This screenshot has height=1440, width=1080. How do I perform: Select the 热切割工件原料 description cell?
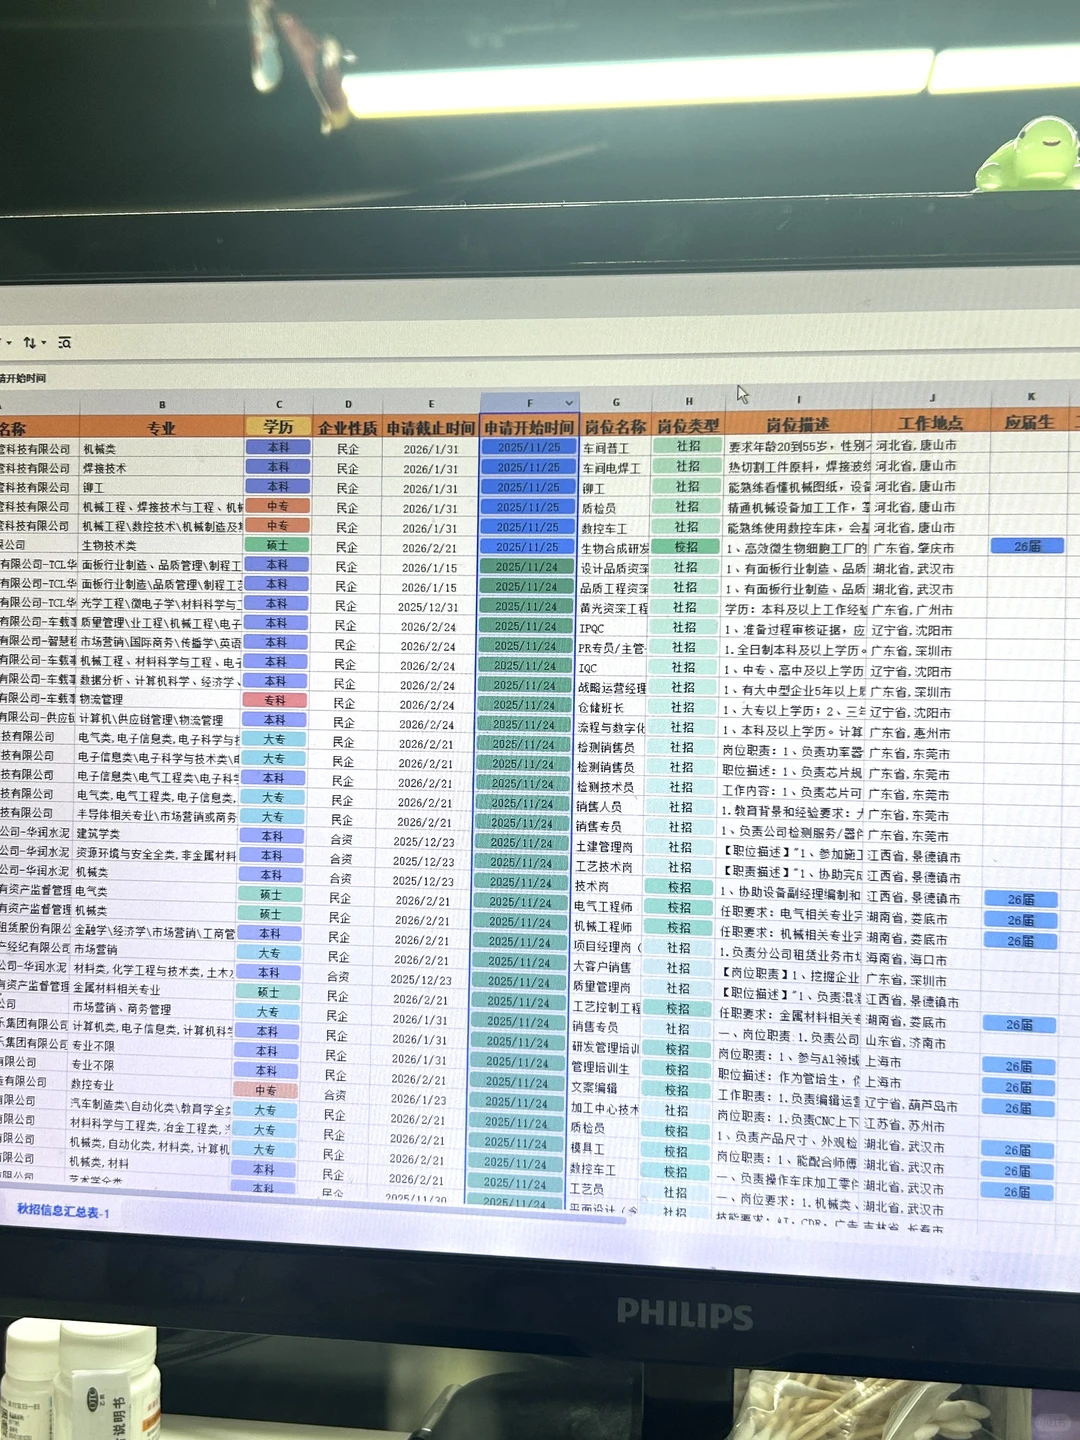(798, 466)
